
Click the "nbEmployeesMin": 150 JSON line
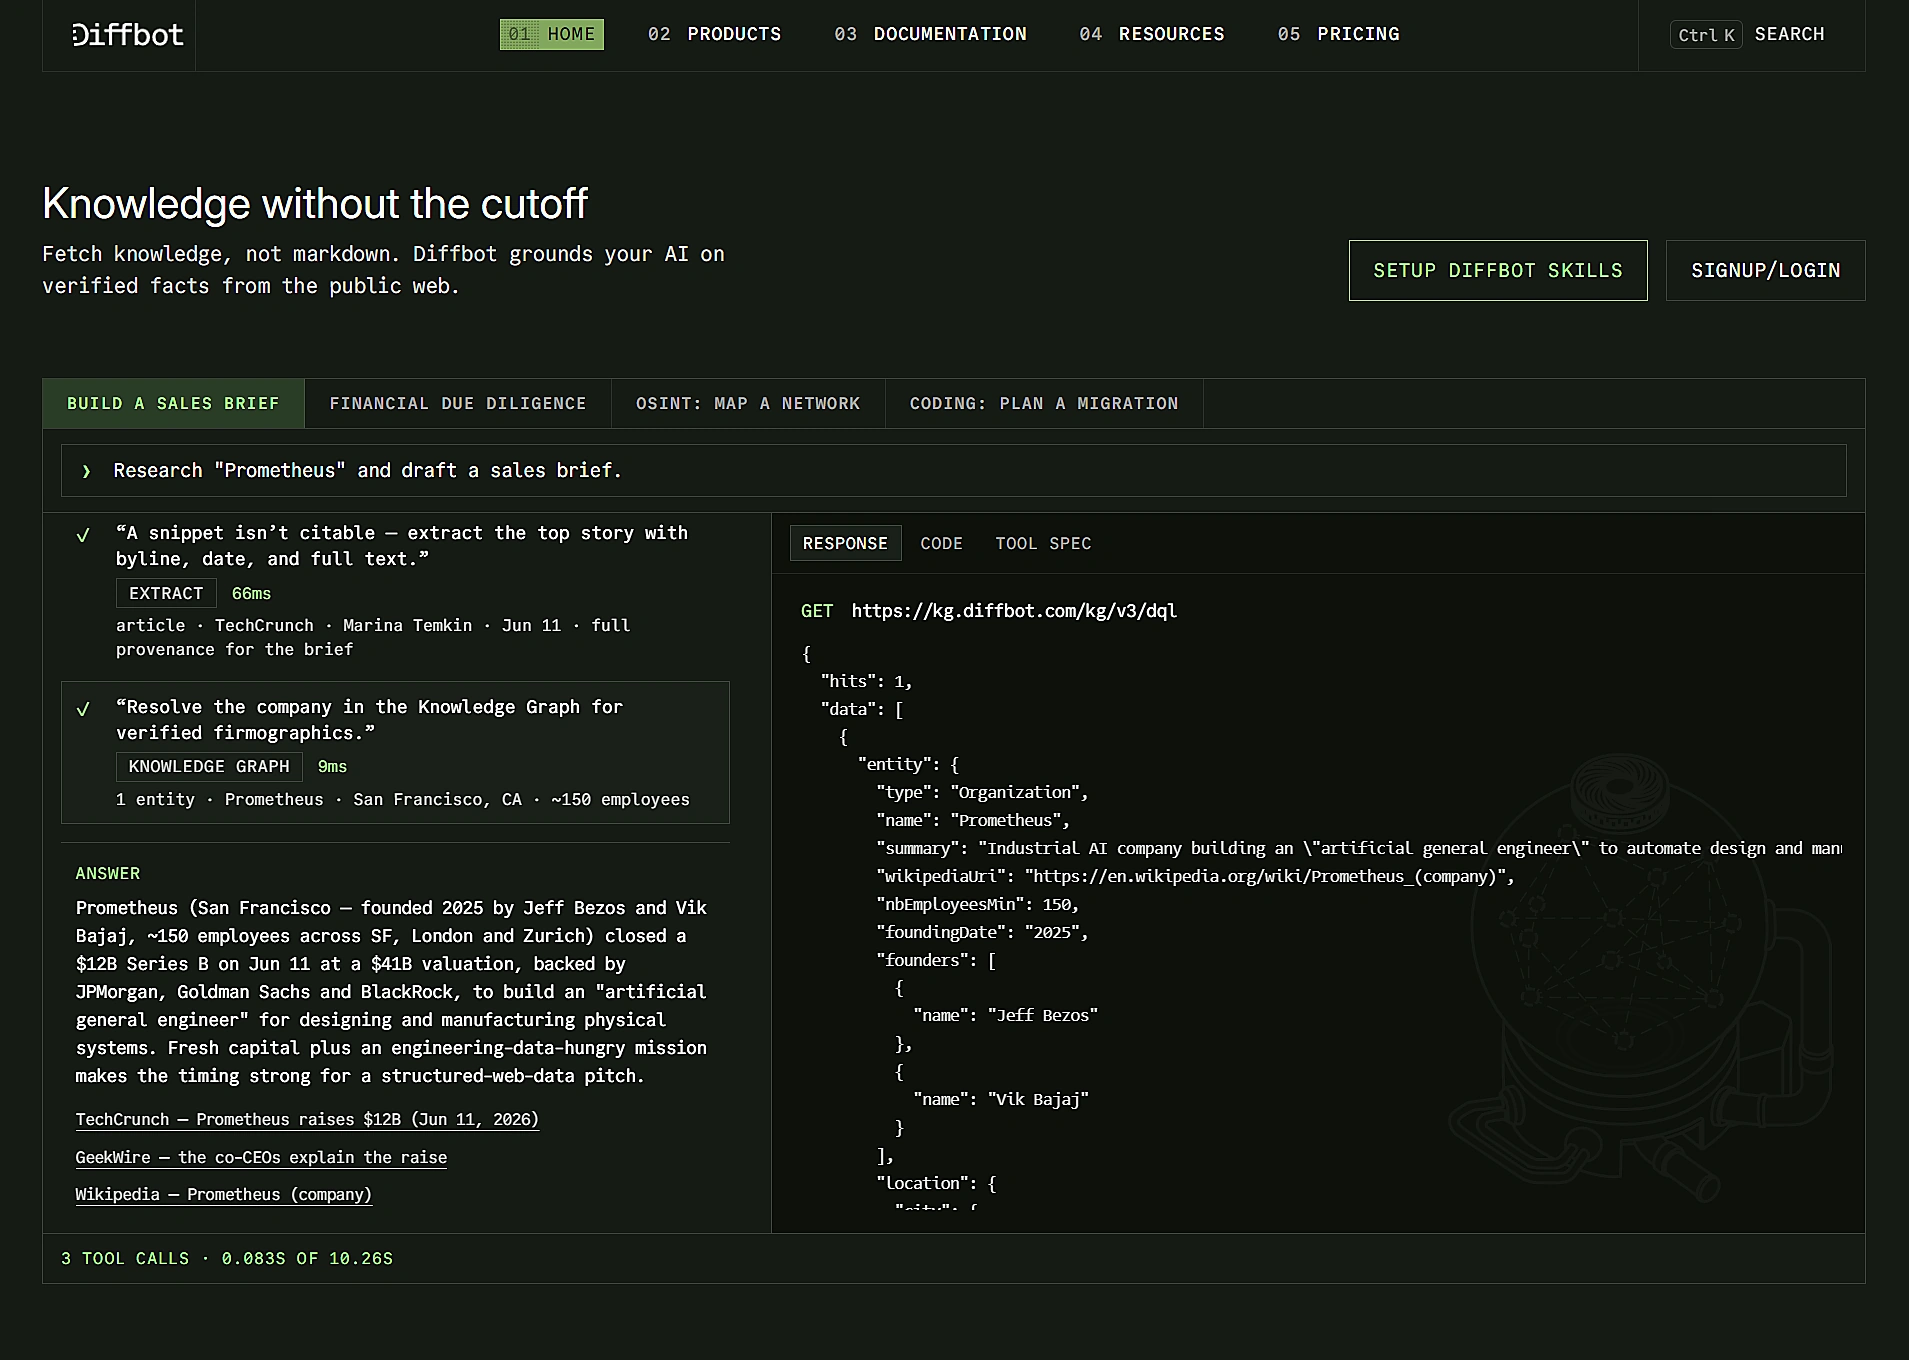click(x=978, y=904)
